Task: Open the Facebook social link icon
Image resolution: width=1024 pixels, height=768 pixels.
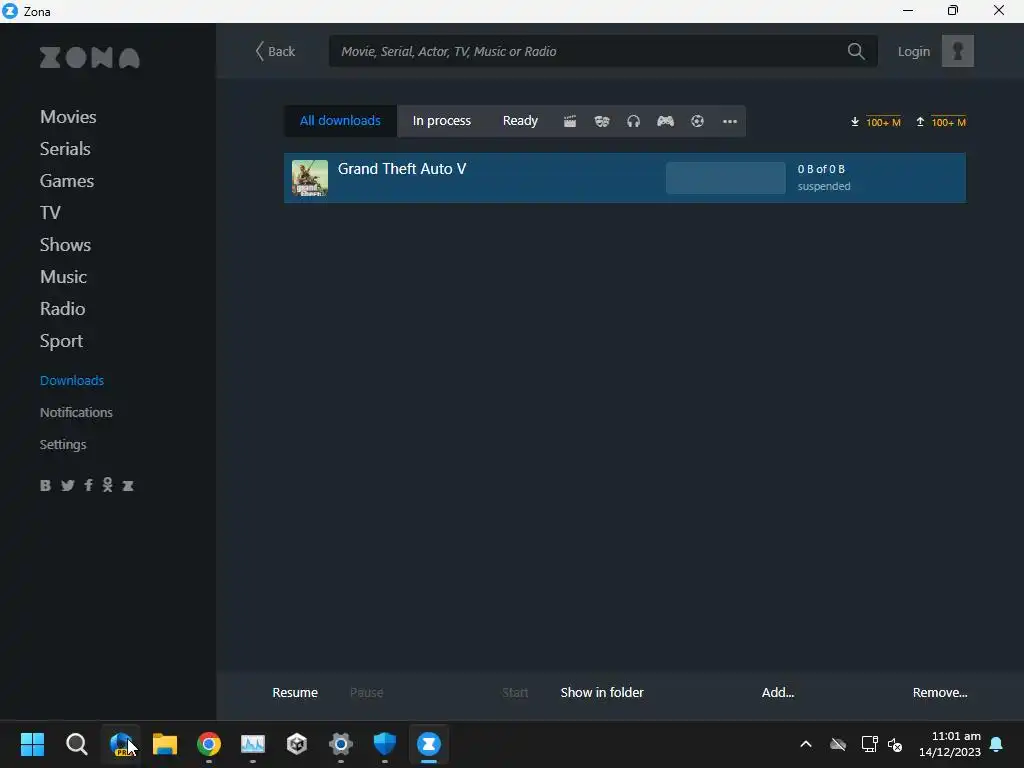Action: 88,485
